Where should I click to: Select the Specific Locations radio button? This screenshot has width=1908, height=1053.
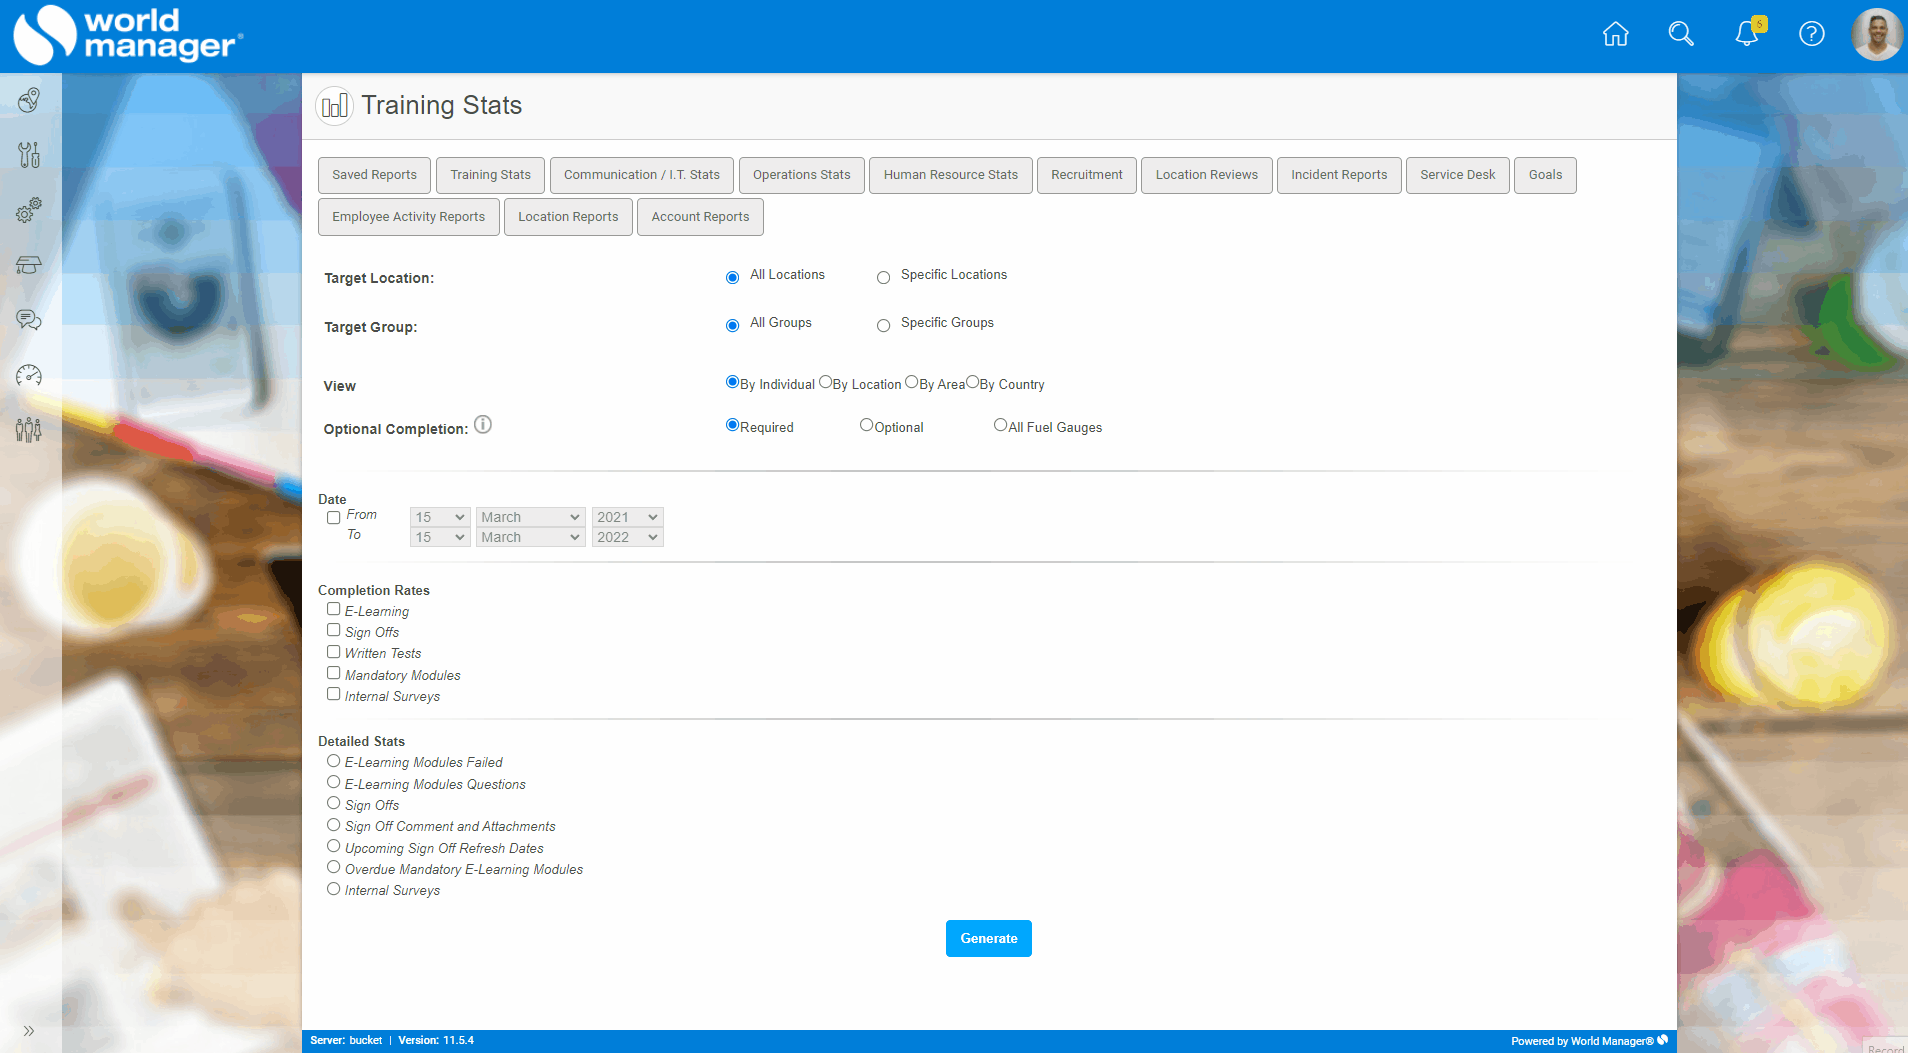883,278
